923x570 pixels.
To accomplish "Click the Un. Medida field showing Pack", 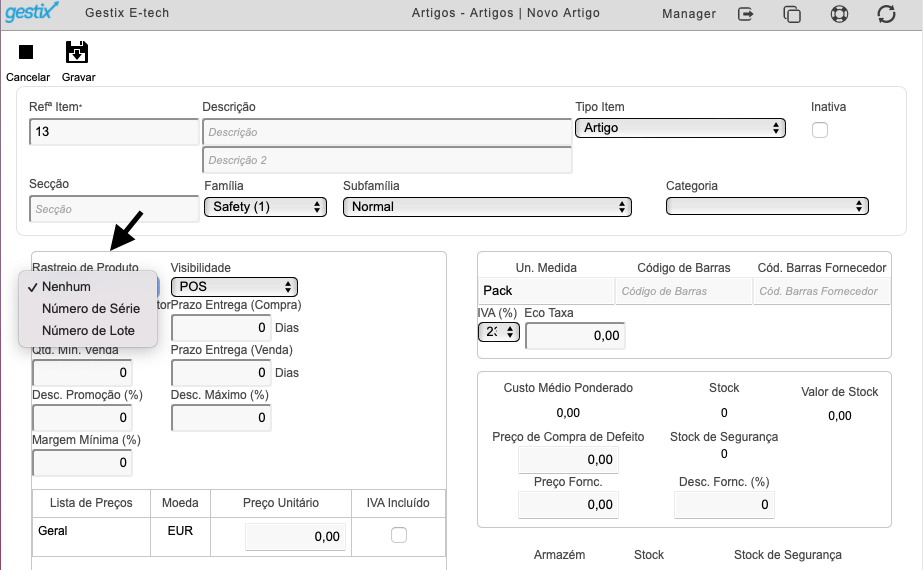I will [x=546, y=291].
